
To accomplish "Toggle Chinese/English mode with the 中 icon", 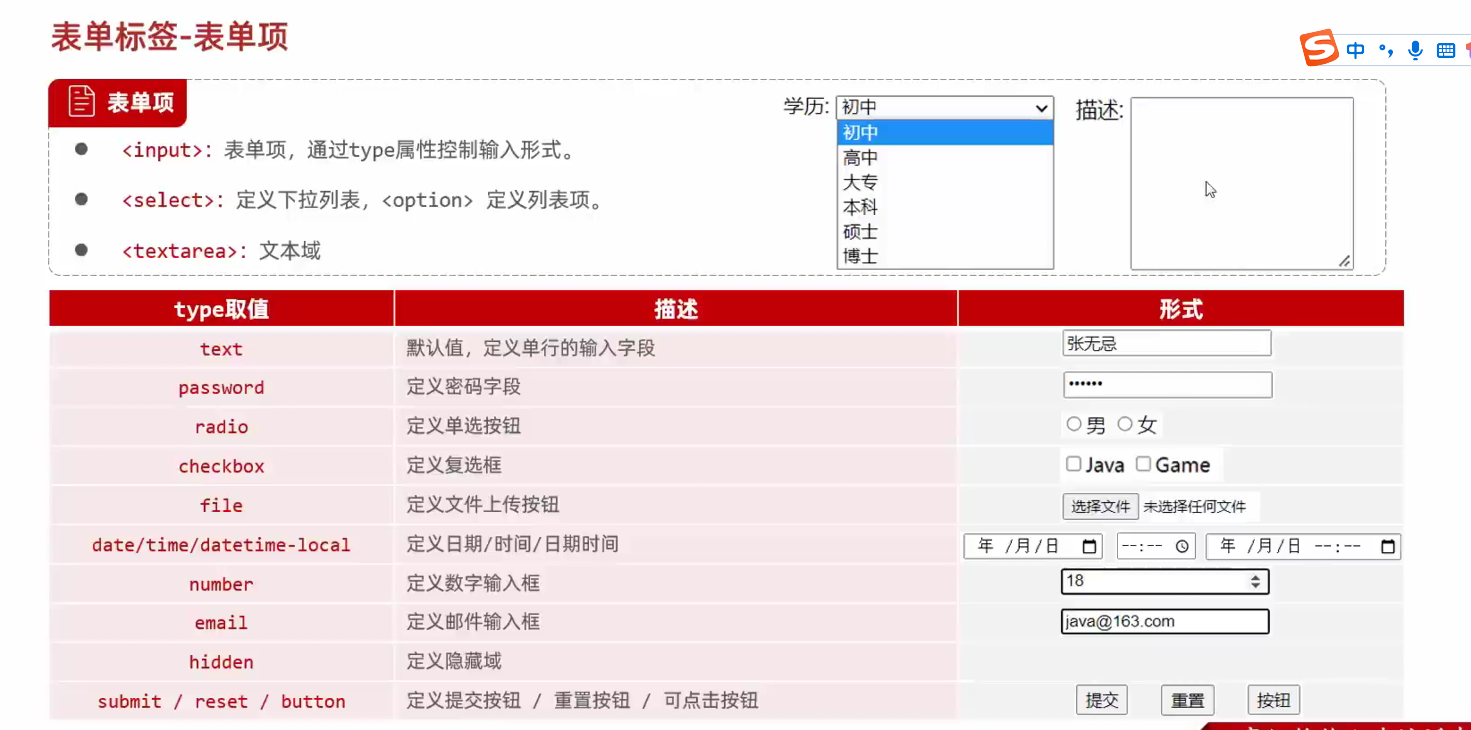I will (1356, 50).
